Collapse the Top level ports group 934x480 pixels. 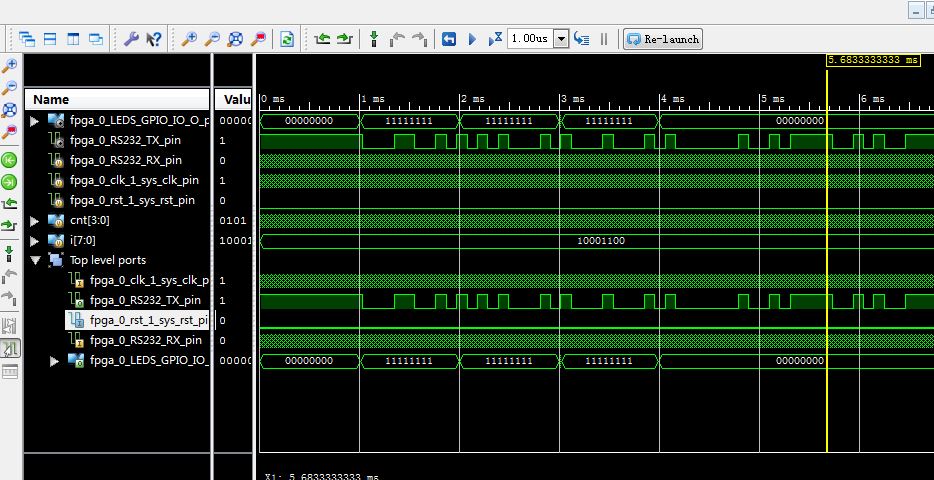[36, 260]
